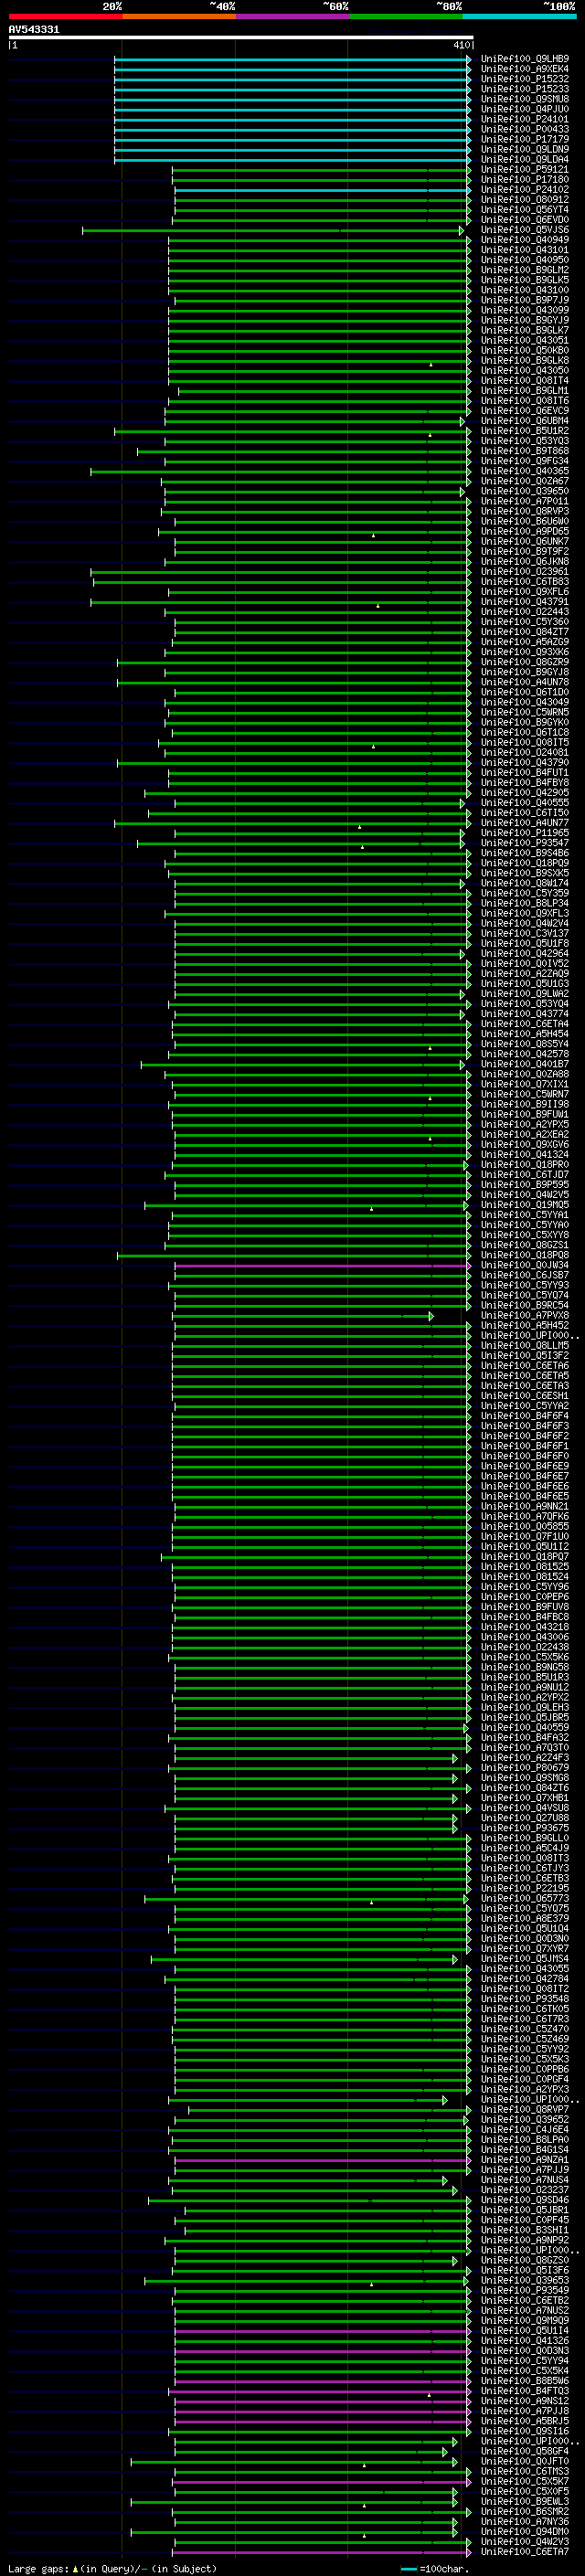This screenshot has width=585, height=2576.
Task: Click the =100char. scale legend
Action: tap(434, 2569)
